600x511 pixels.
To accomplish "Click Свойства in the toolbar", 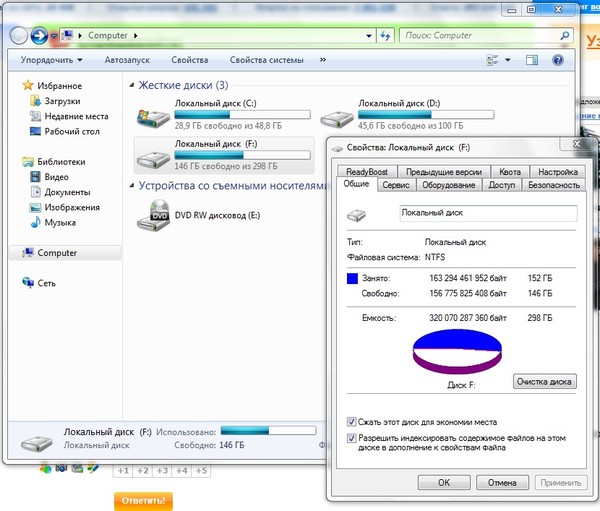I will coord(190,60).
